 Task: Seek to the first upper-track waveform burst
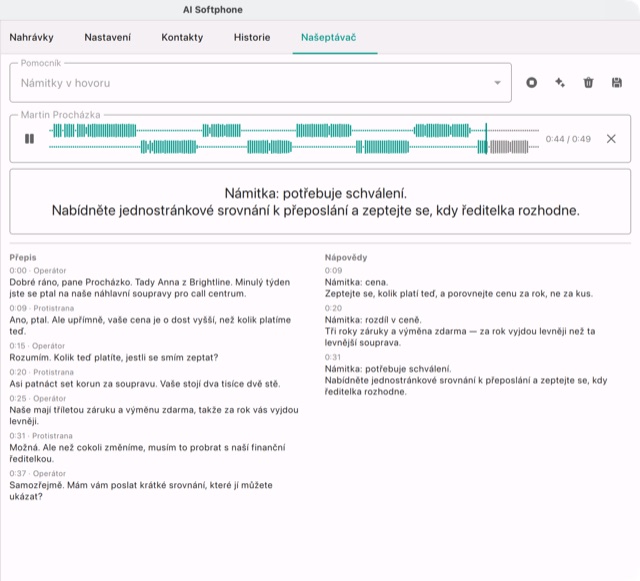point(94,131)
